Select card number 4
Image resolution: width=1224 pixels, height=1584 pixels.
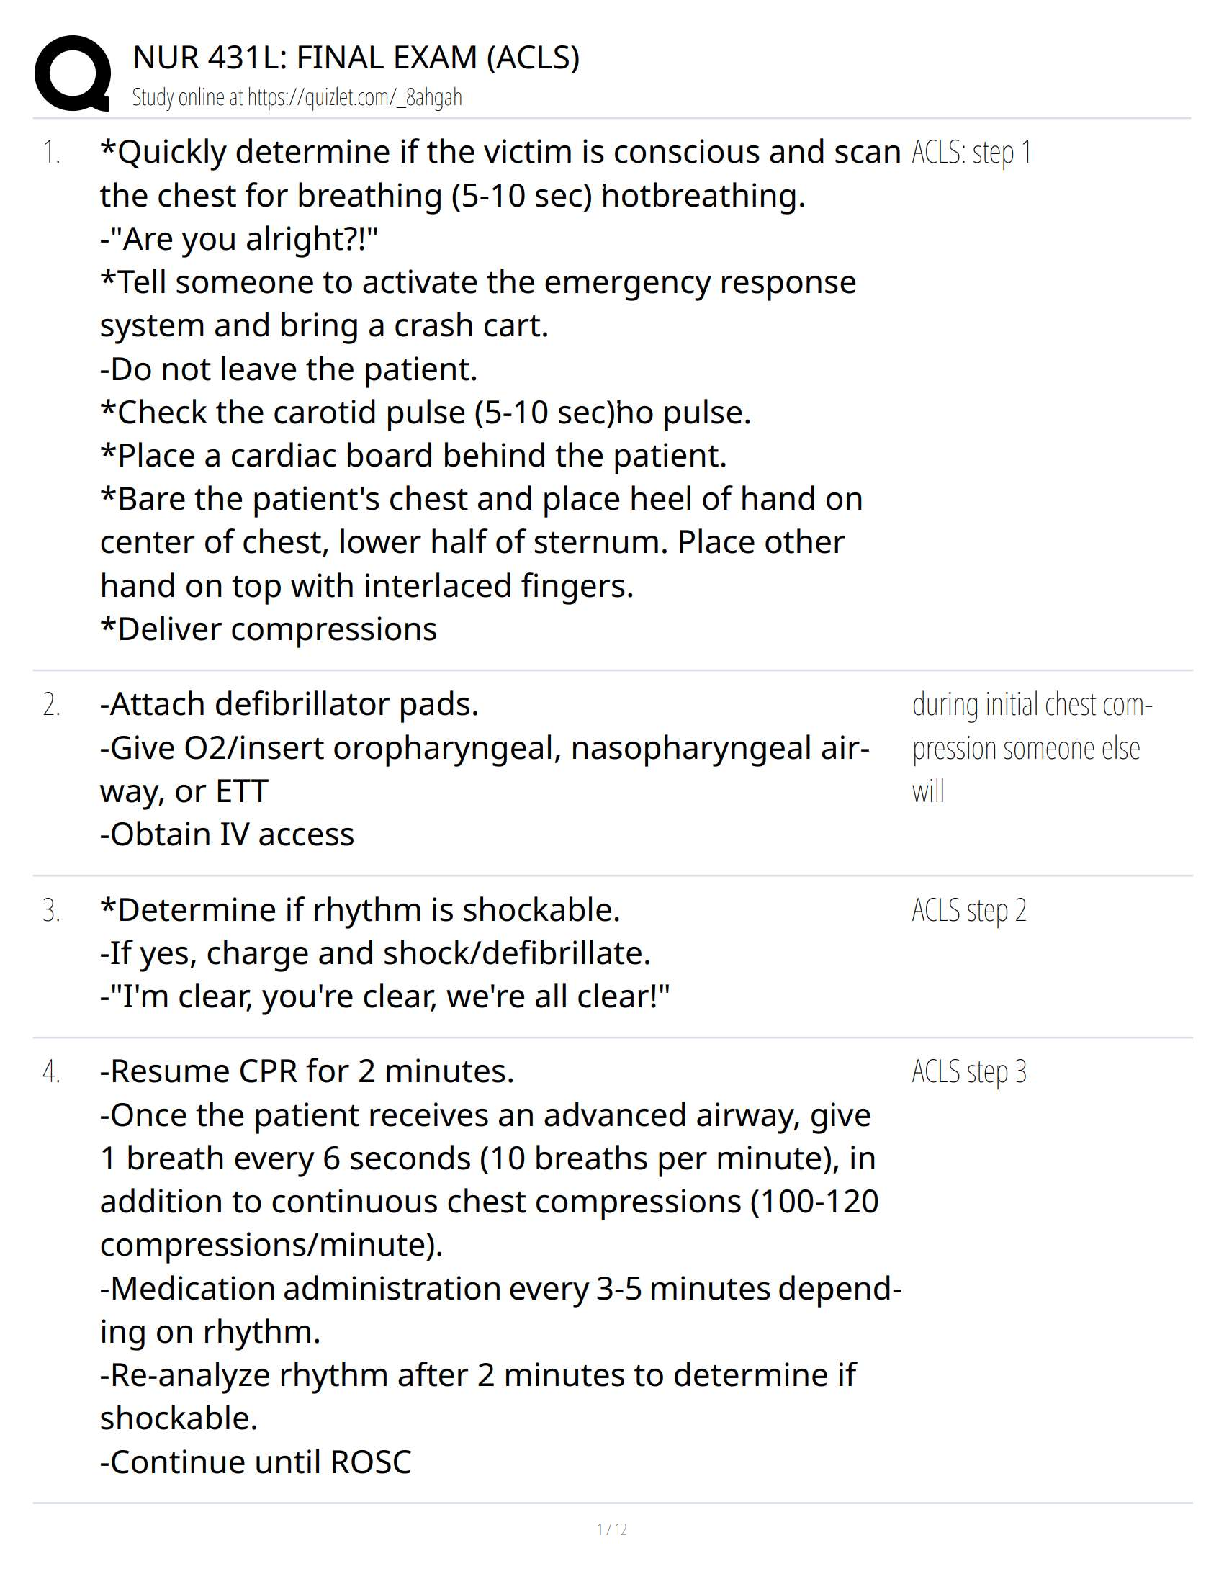(51, 1072)
